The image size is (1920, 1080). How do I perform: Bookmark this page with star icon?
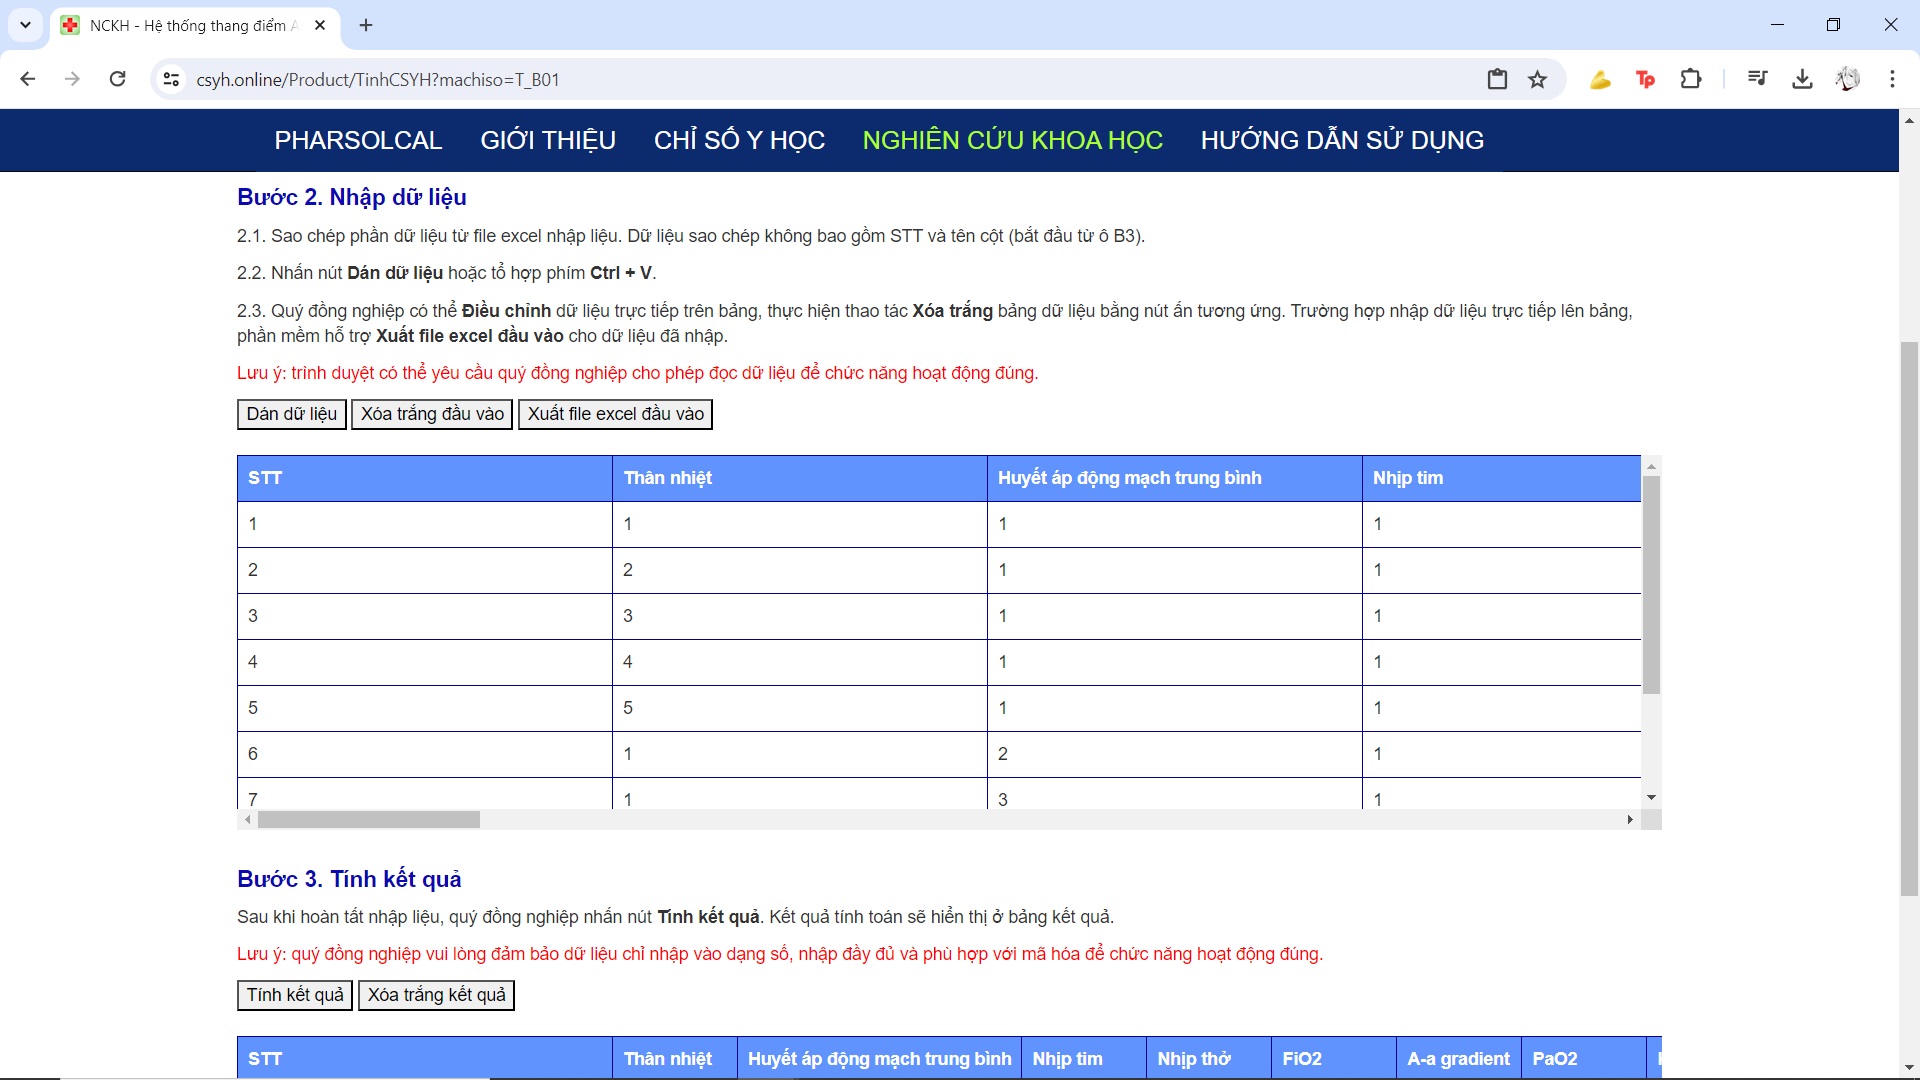(x=1538, y=79)
